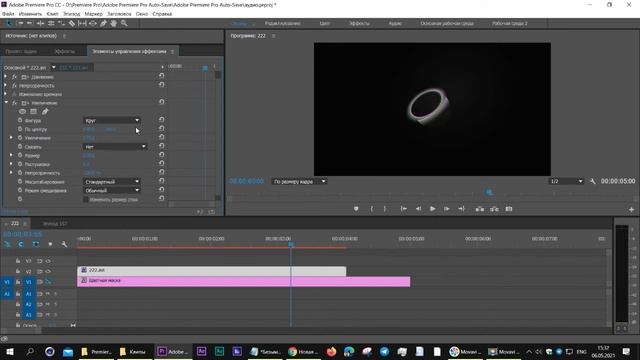This screenshot has height=360, width=640.
Task: Open the Цвет workspace
Action: (x=325, y=24)
